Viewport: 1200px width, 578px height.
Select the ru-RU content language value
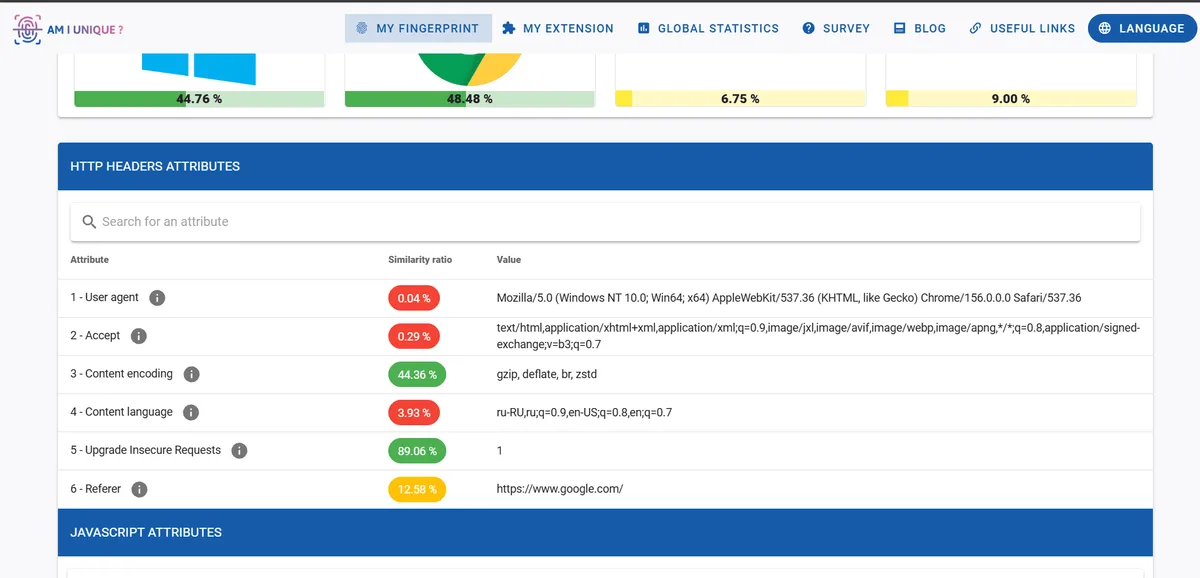click(584, 412)
